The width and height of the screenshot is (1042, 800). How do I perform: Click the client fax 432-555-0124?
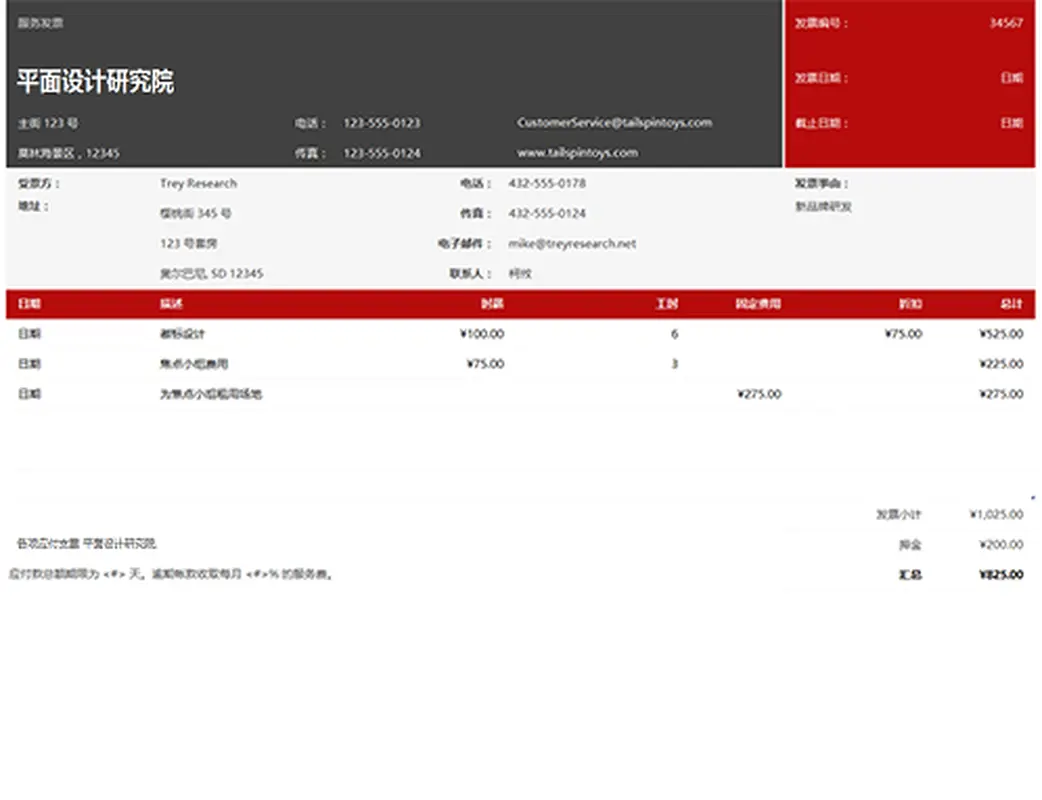pyautogui.click(x=547, y=214)
